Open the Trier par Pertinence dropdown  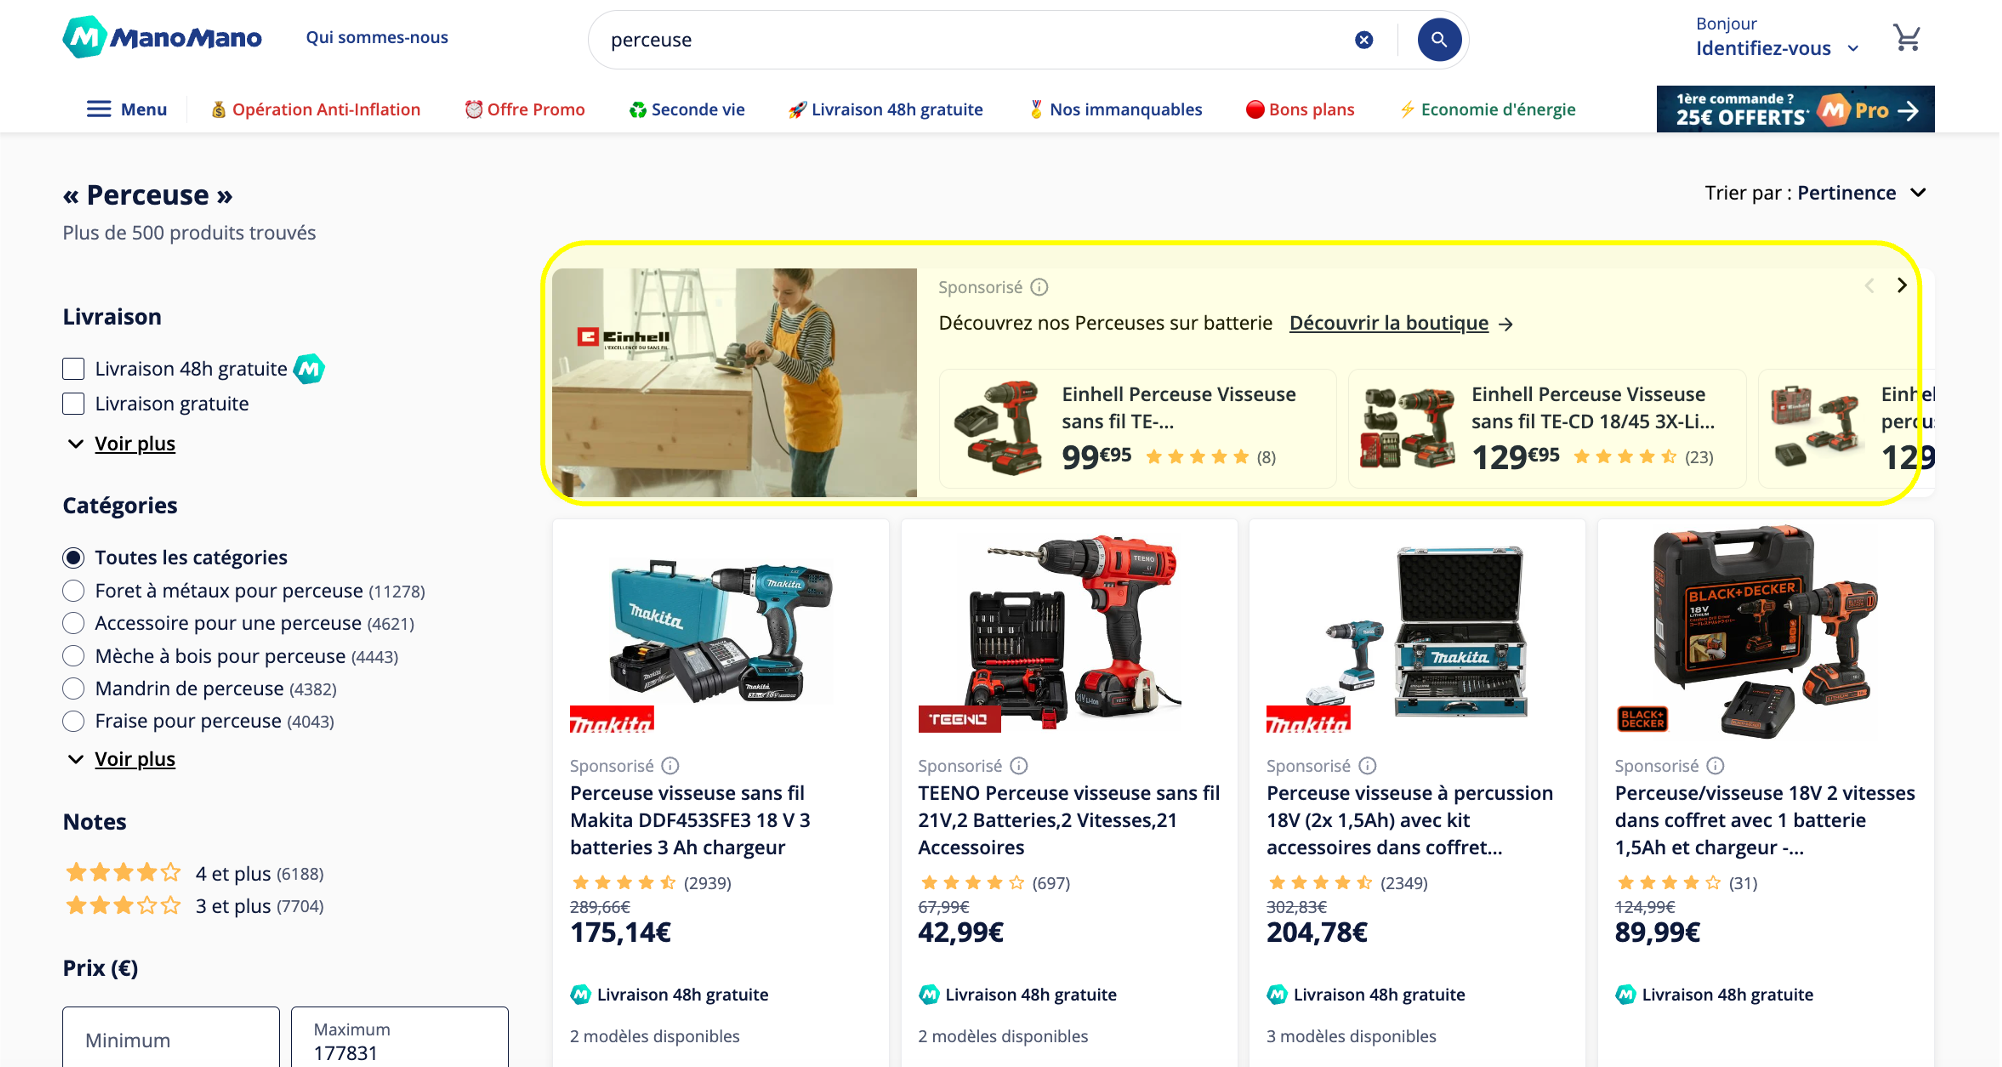tap(1815, 193)
